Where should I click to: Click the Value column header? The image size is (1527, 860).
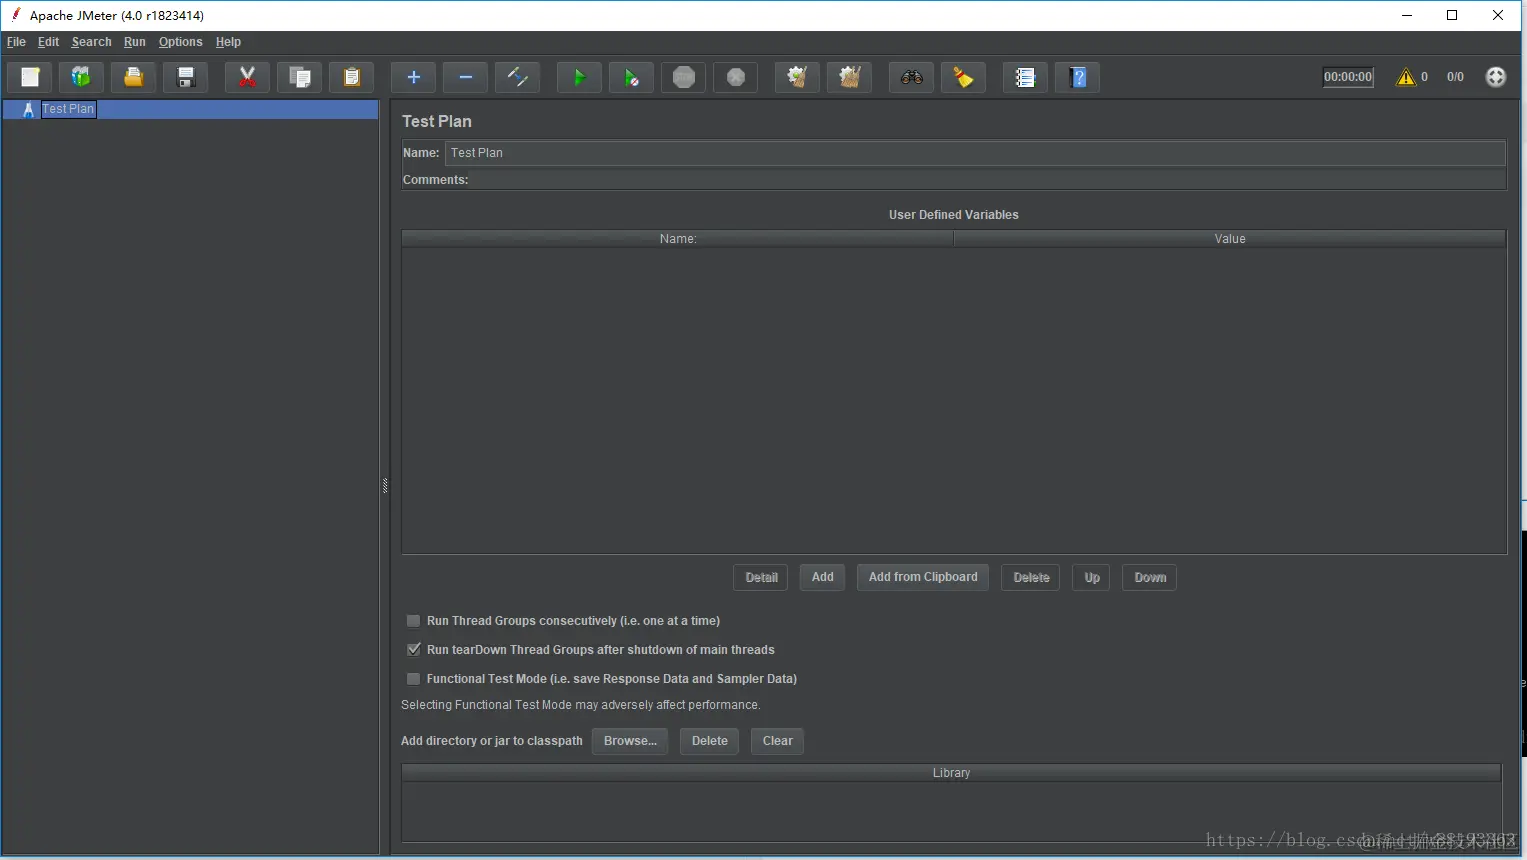tap(1230, 239)
